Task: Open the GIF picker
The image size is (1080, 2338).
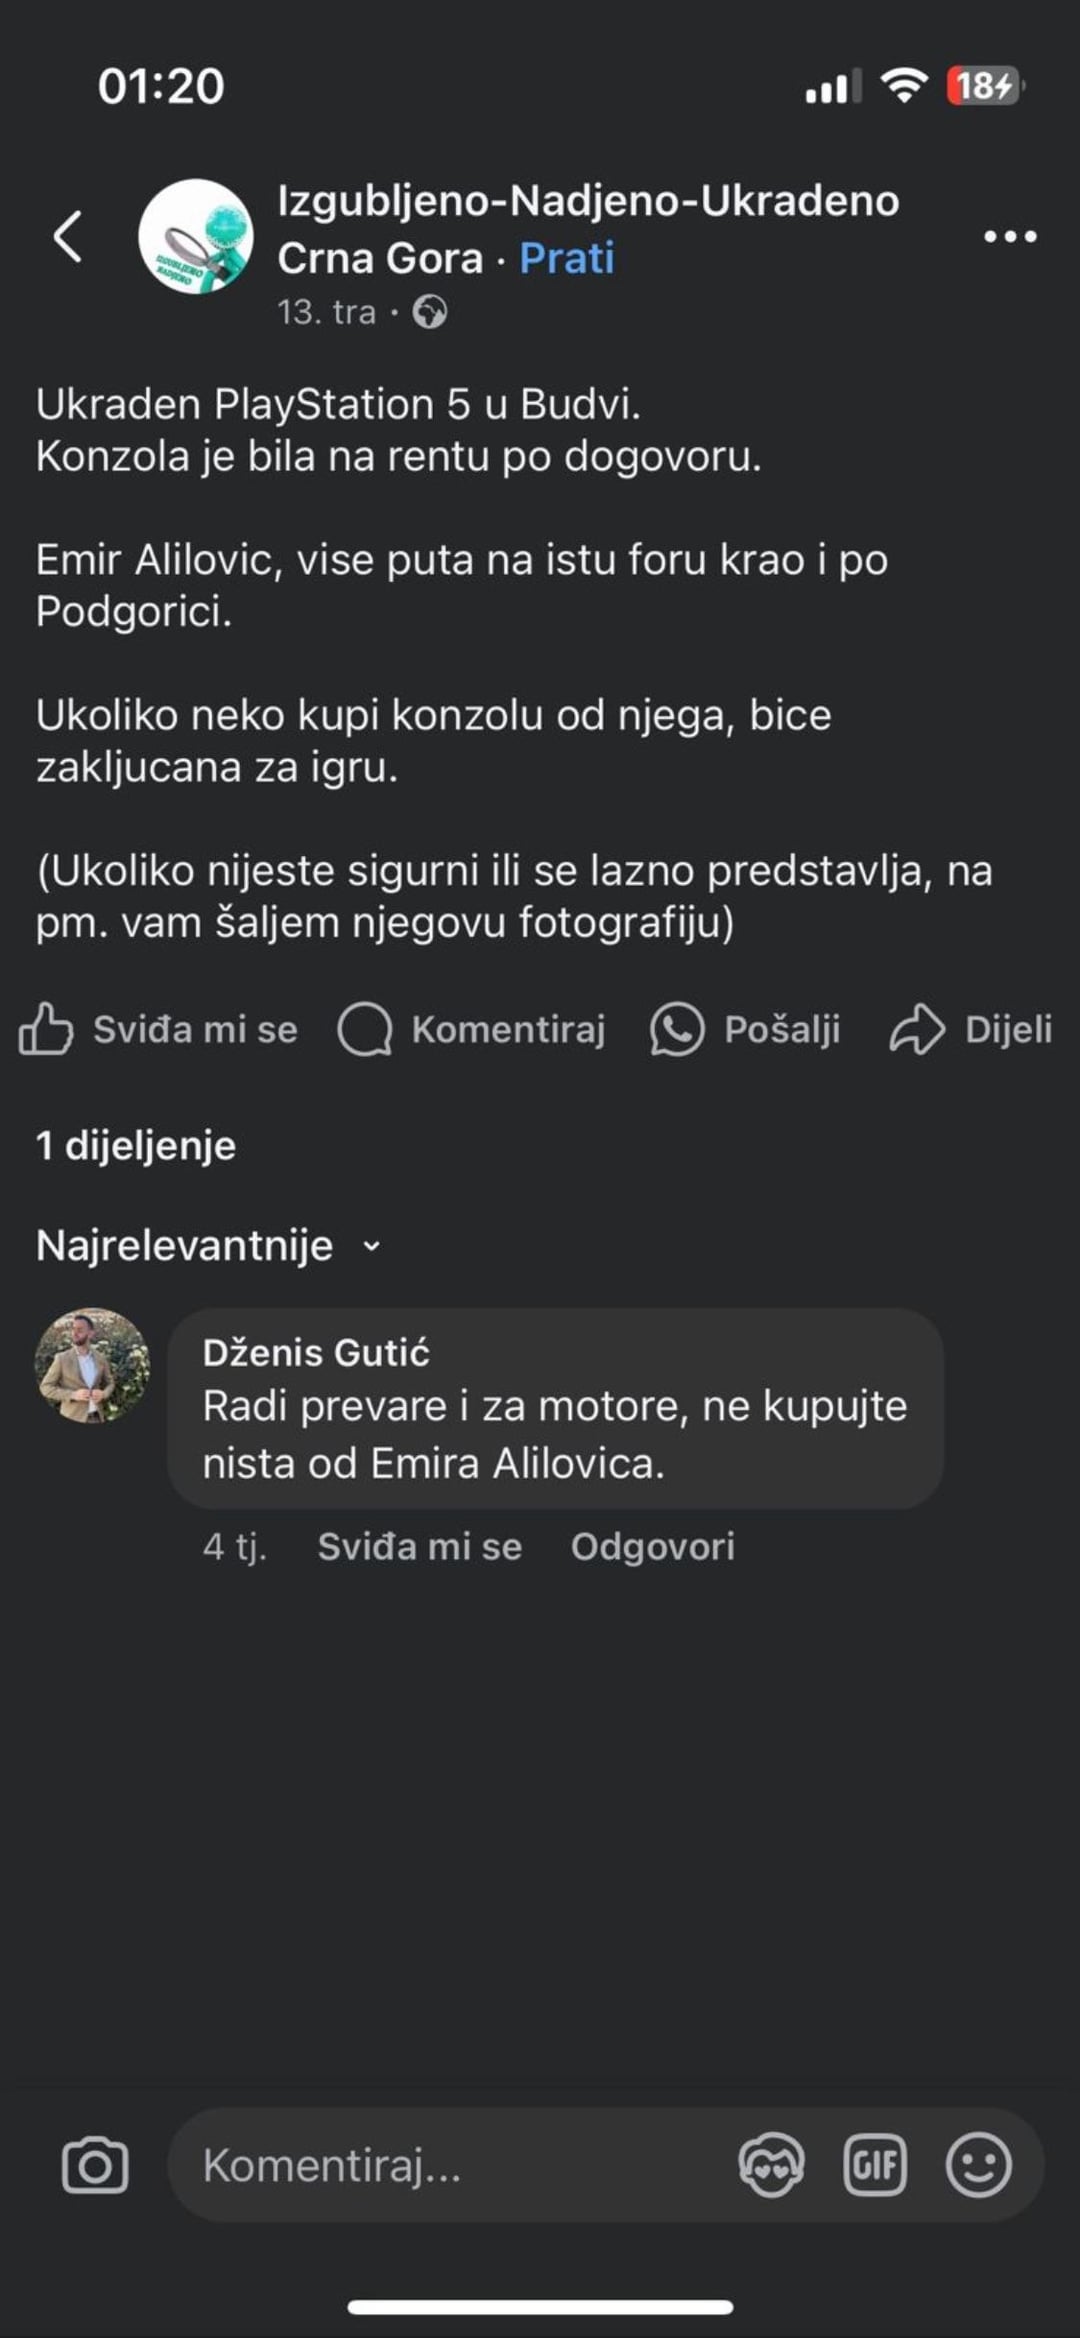Action: pos(875,2165)
